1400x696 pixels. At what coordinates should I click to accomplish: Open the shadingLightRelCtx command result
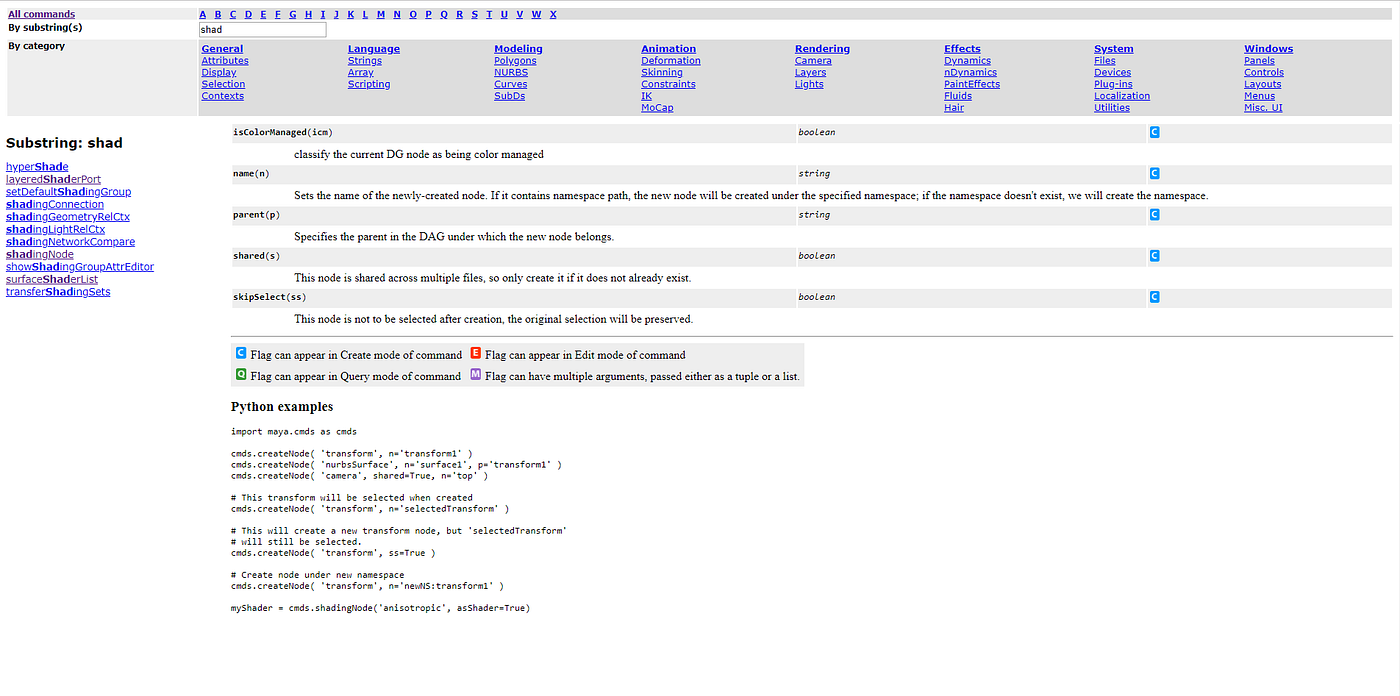pos(55,229)
